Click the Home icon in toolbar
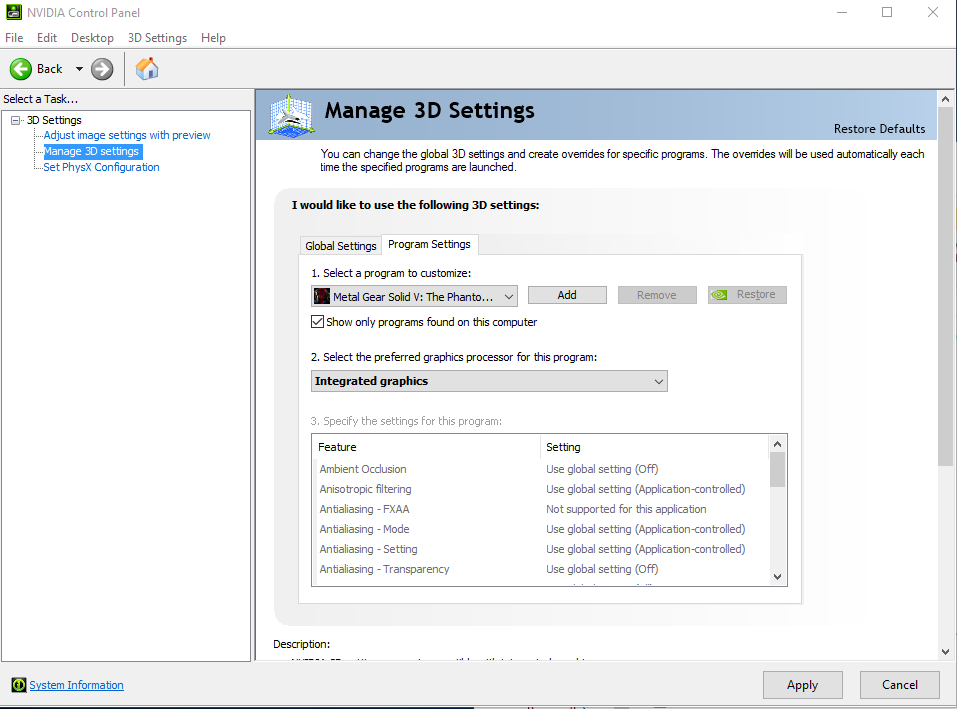 (147, 69)
